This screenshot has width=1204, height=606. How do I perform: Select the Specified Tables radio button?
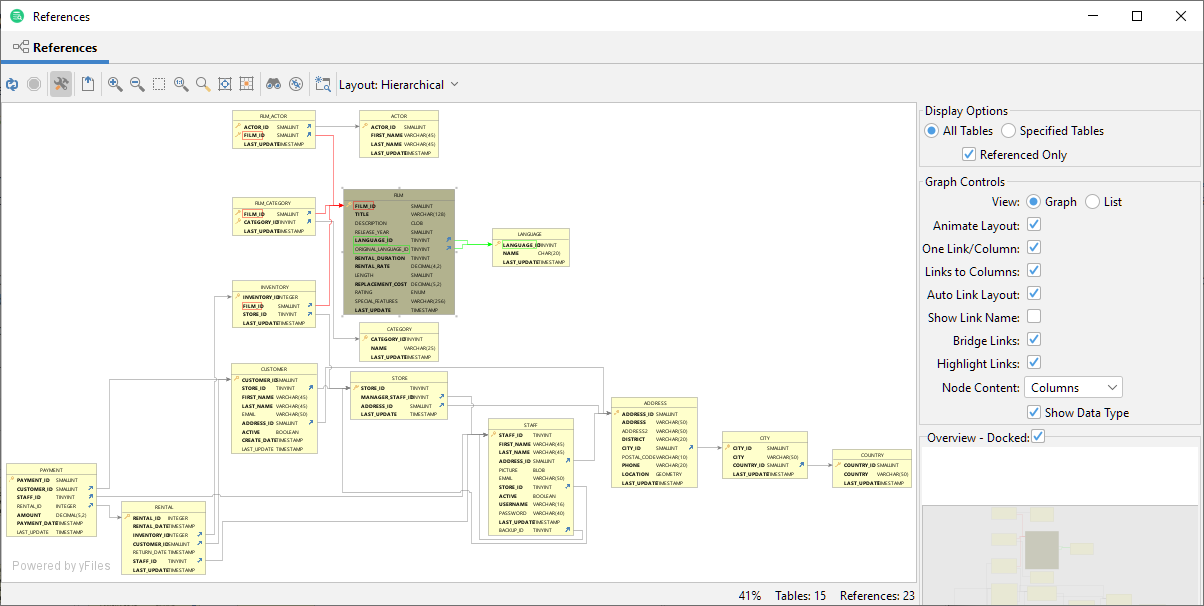[x=1008, y=130]
